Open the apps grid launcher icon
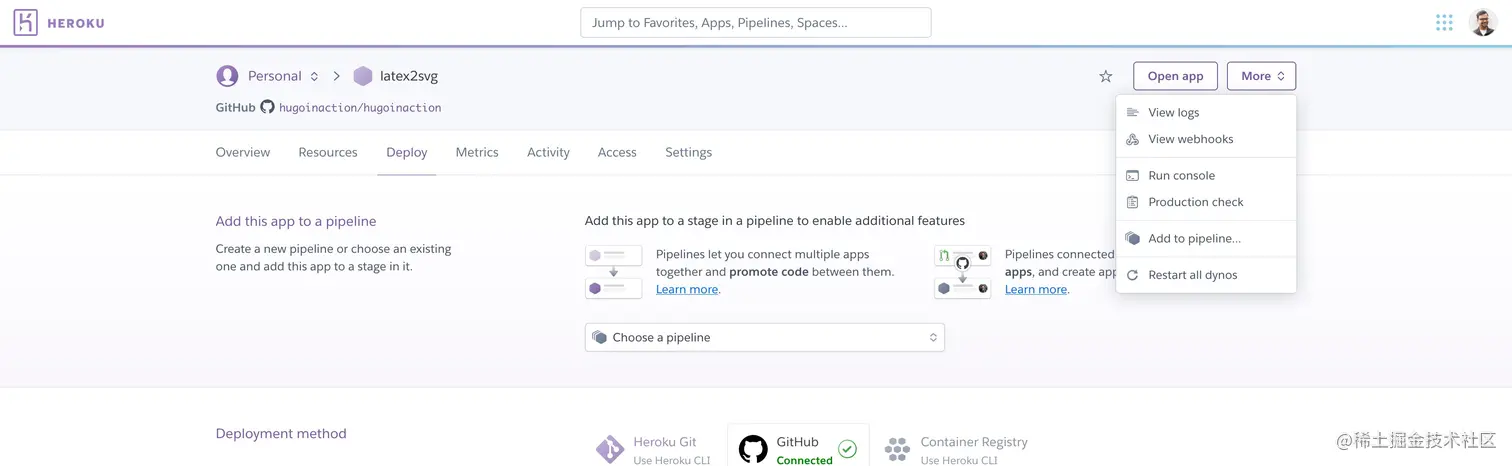Image resolution: width=1512 pixels, height=466 pixels. tap(1444, 23)
